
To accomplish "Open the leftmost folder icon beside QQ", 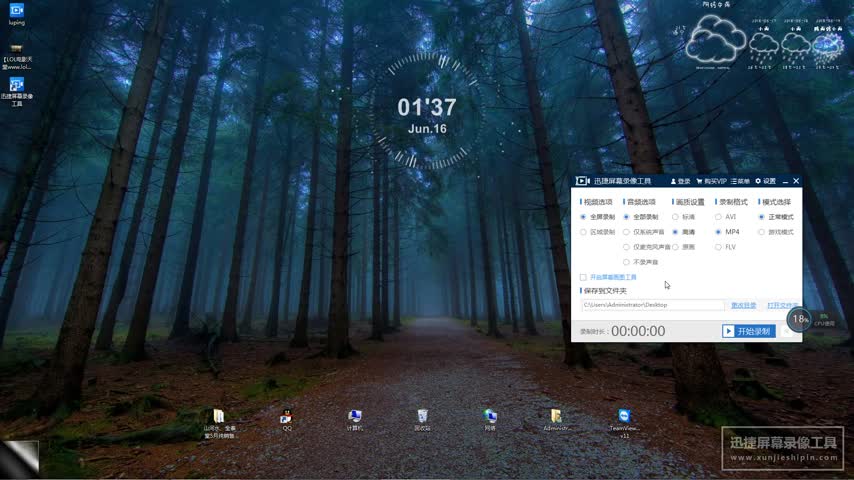I will (219, 423).
